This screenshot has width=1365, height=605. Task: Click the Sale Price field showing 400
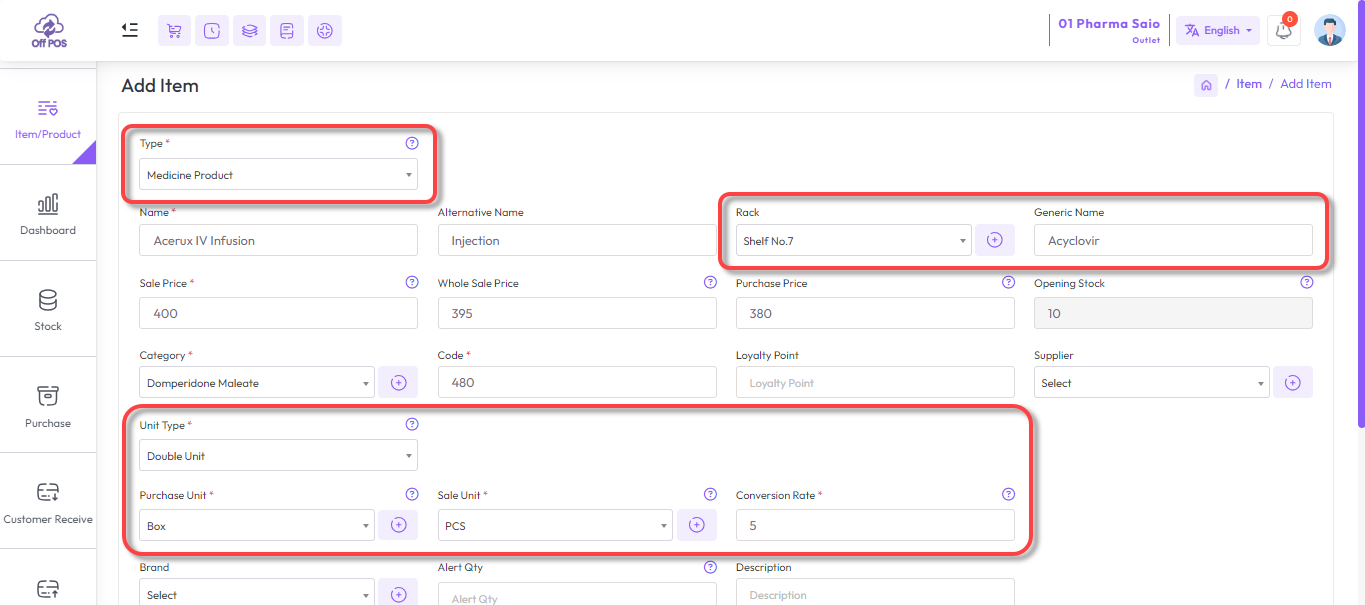click(x=279, y=313)
